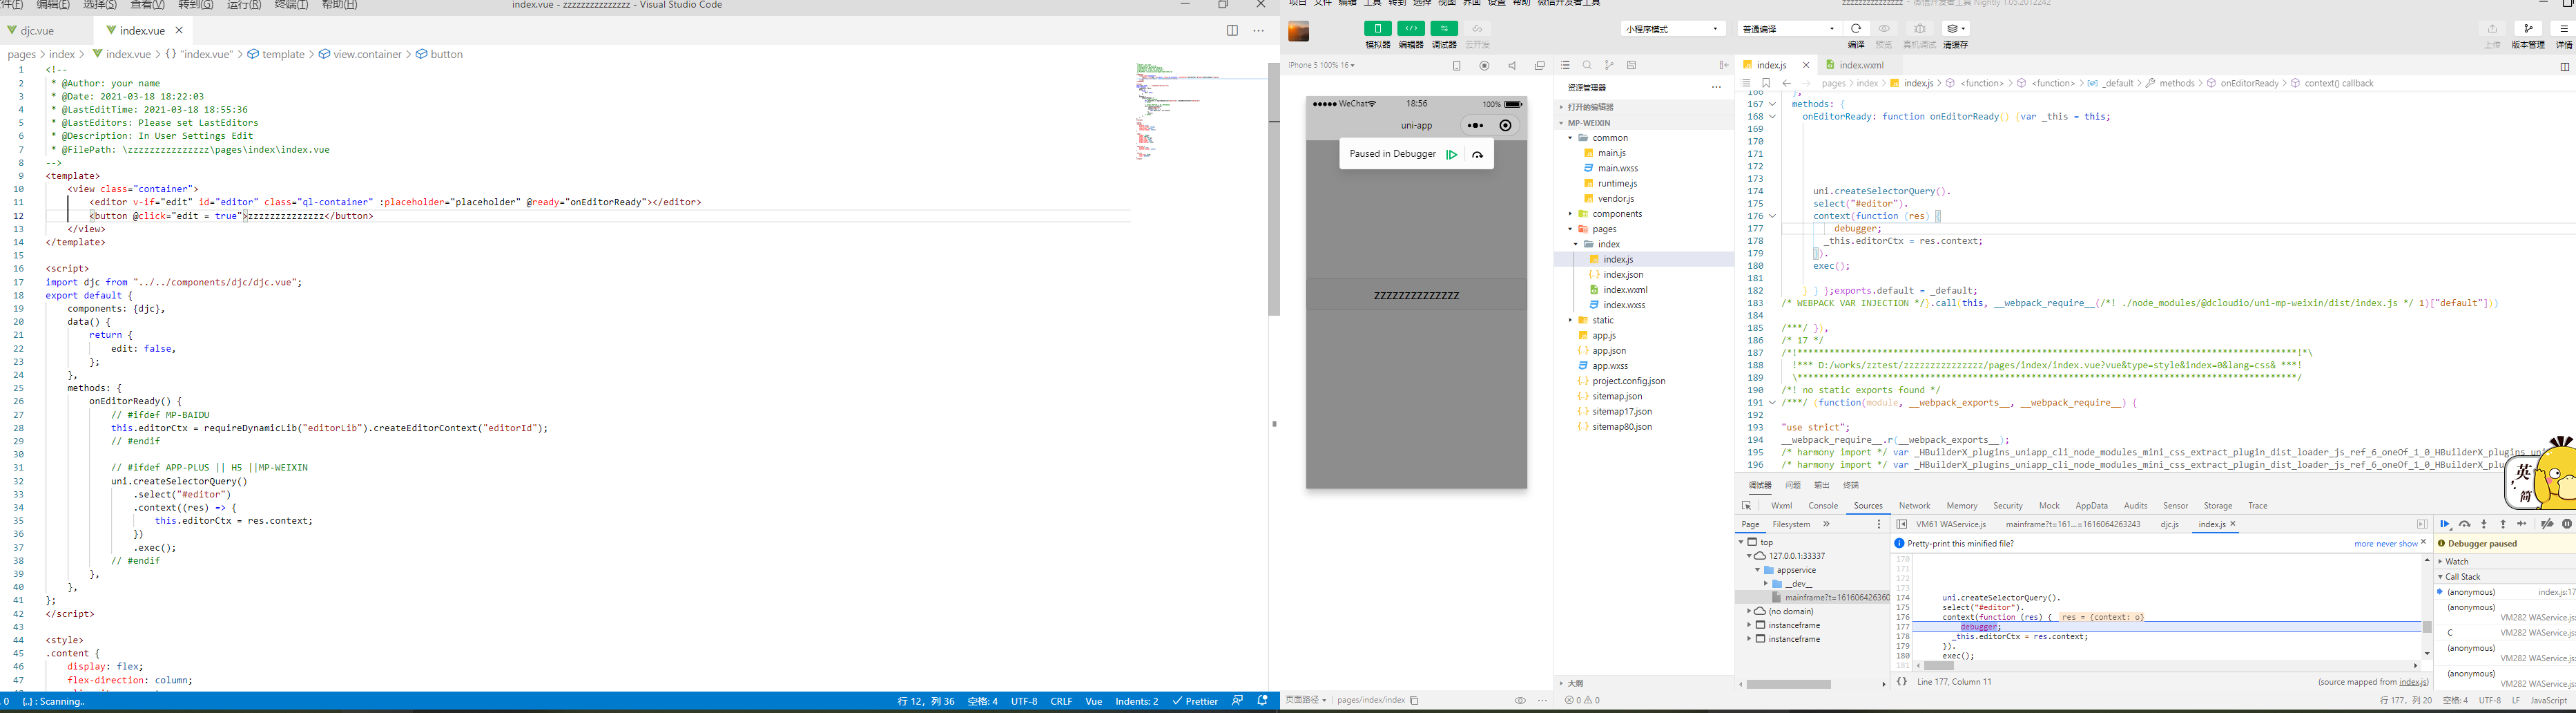The height and width of the screenshot is (713, 2576).
Task: Toggle pause on exceptions icon
Action: 2567,524
